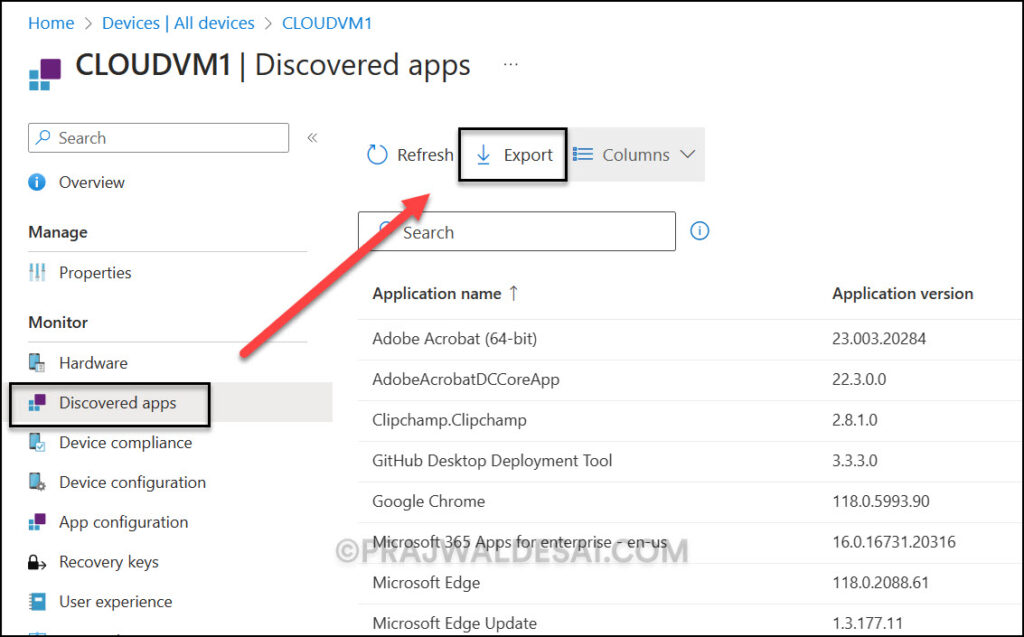Click the magnifier icon in sidebar search

pyautogui.click(x=43, y=137)
